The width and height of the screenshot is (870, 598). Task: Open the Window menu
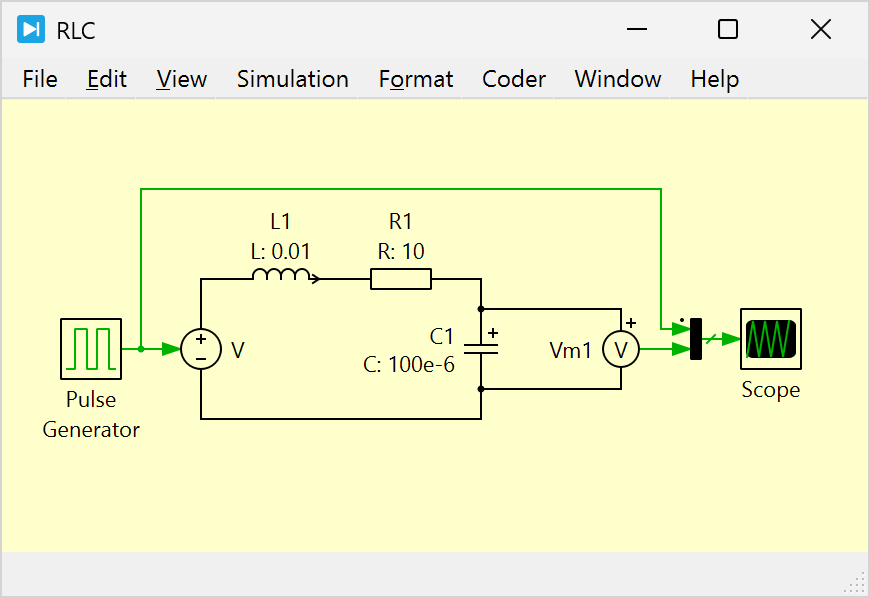[618, 79]
